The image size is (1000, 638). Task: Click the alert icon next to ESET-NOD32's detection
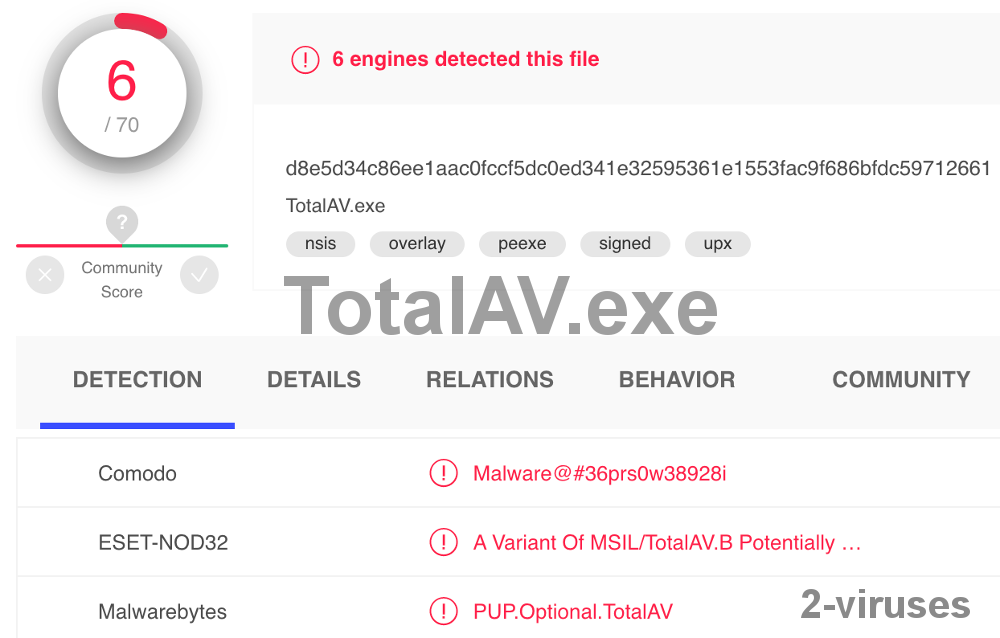tap(444, 542)
